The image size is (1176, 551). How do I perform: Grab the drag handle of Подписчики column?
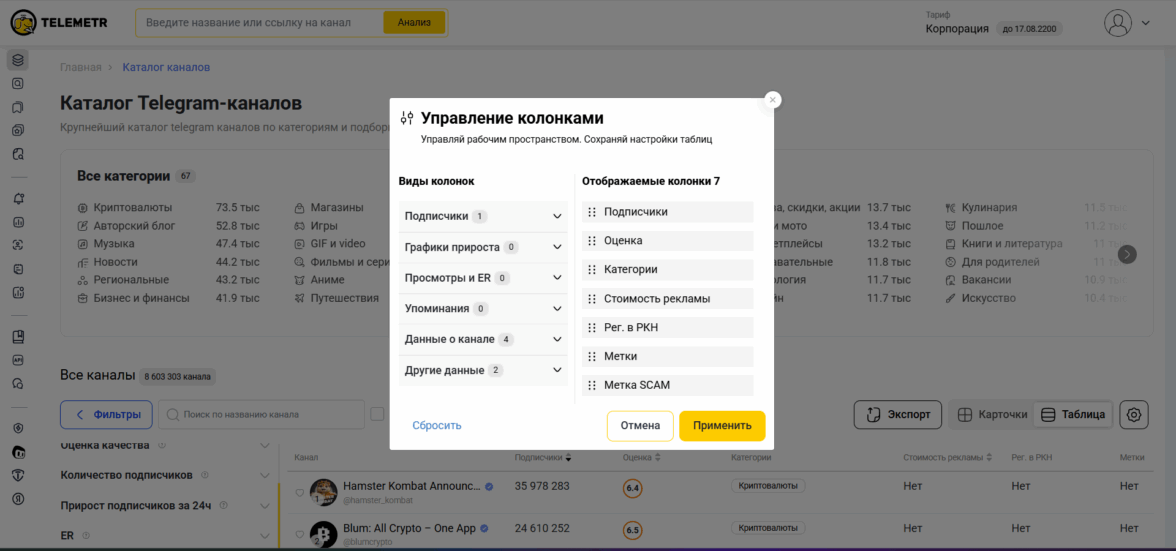pos(592,212)
